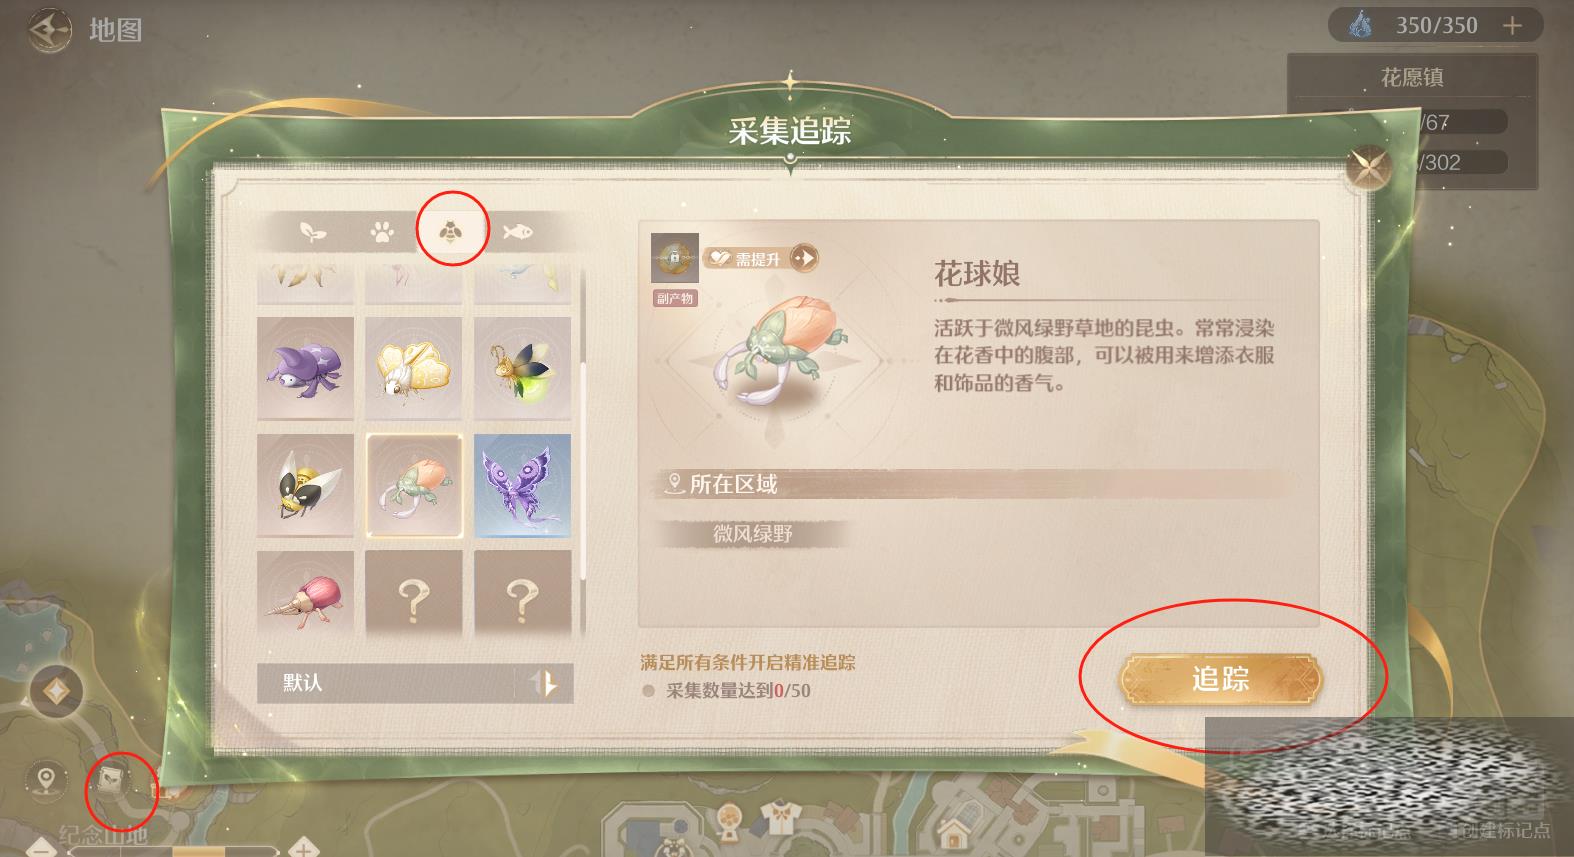Screen dimensions: 1574x857
Task: Close the 采集追踪 dialog
Action: point(1368,168)
